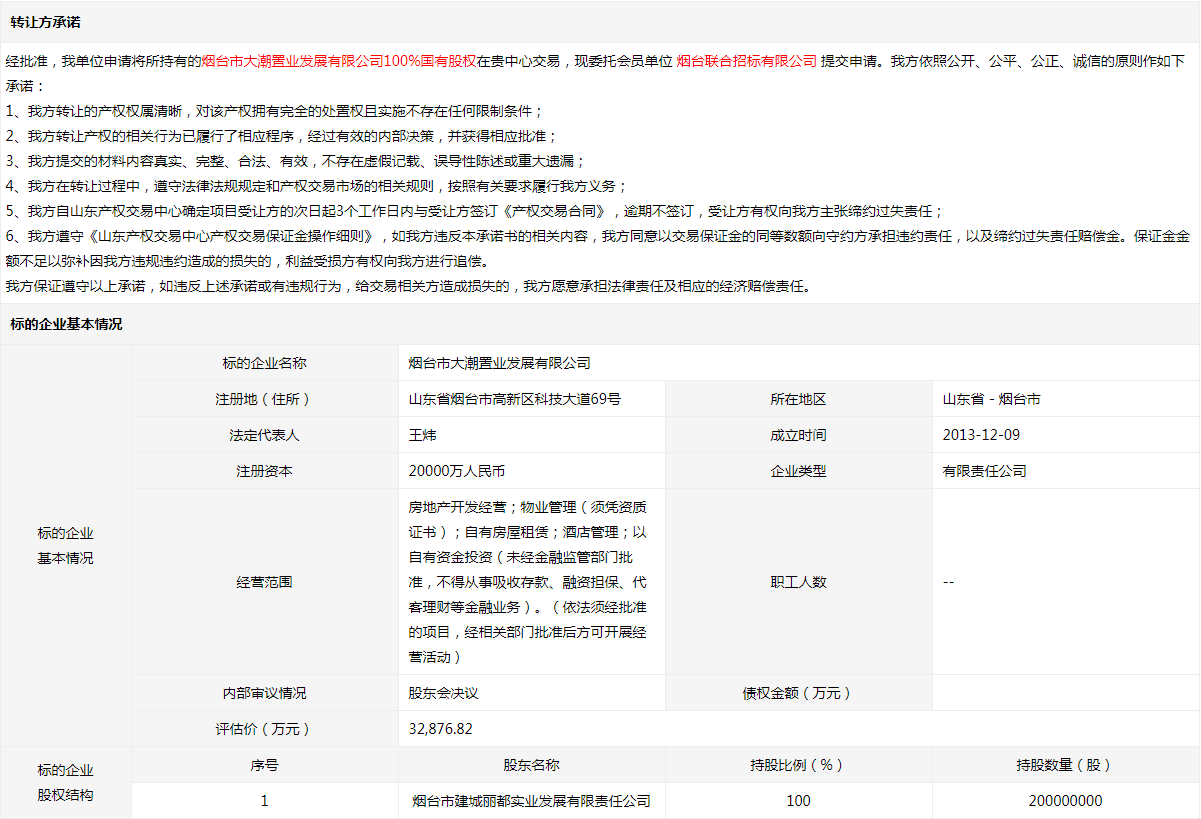
Task: Select the 标的企业名称 label cell
Action: point(265,363)
